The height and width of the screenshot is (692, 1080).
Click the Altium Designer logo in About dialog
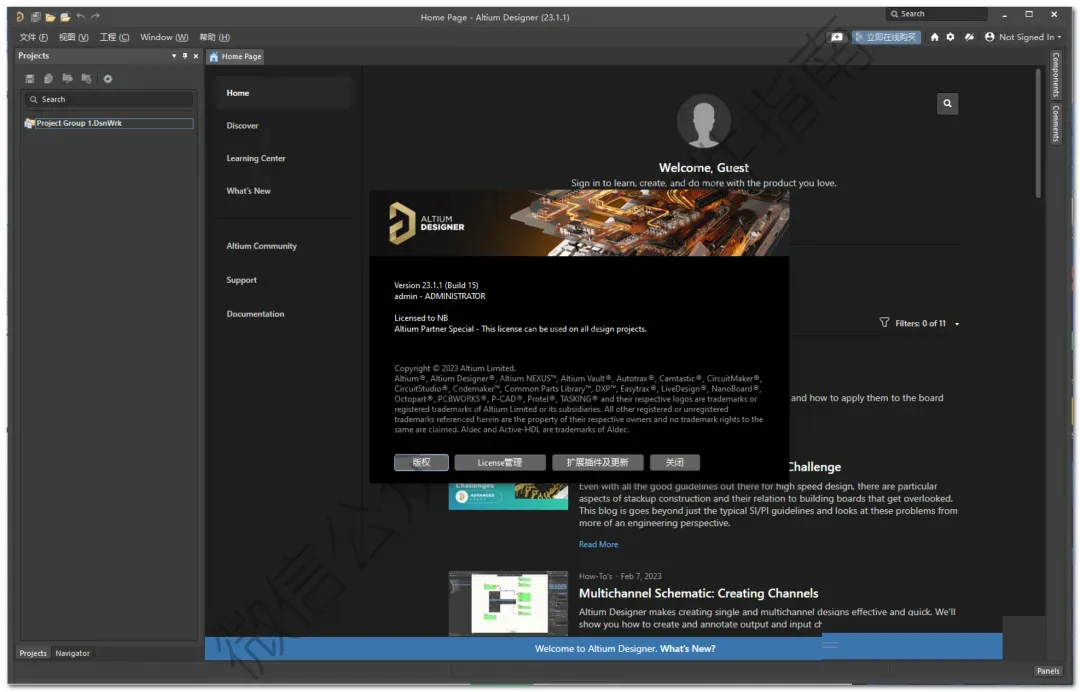[x=427, y=223]
